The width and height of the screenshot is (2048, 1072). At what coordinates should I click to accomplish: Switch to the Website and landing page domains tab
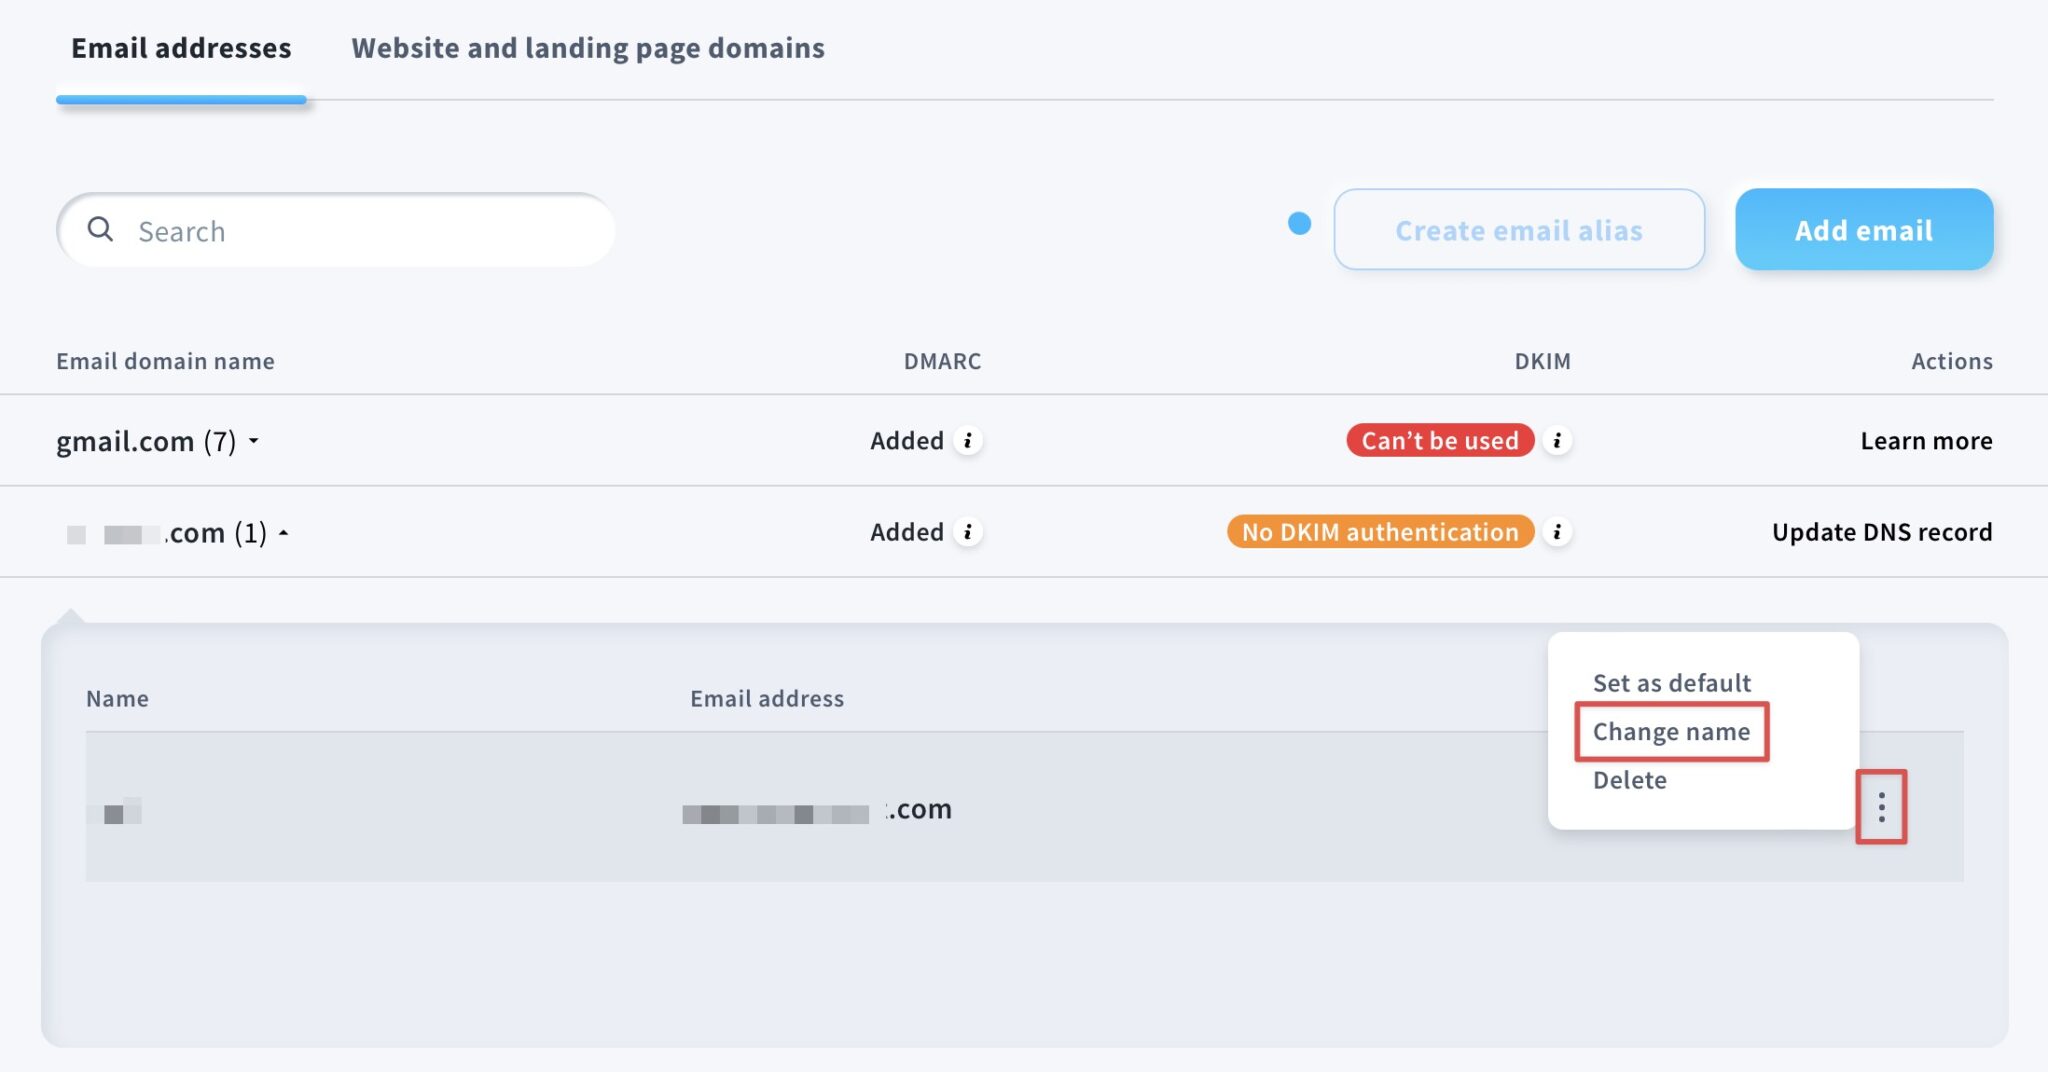pyautogui.click(x=588, y=47)
